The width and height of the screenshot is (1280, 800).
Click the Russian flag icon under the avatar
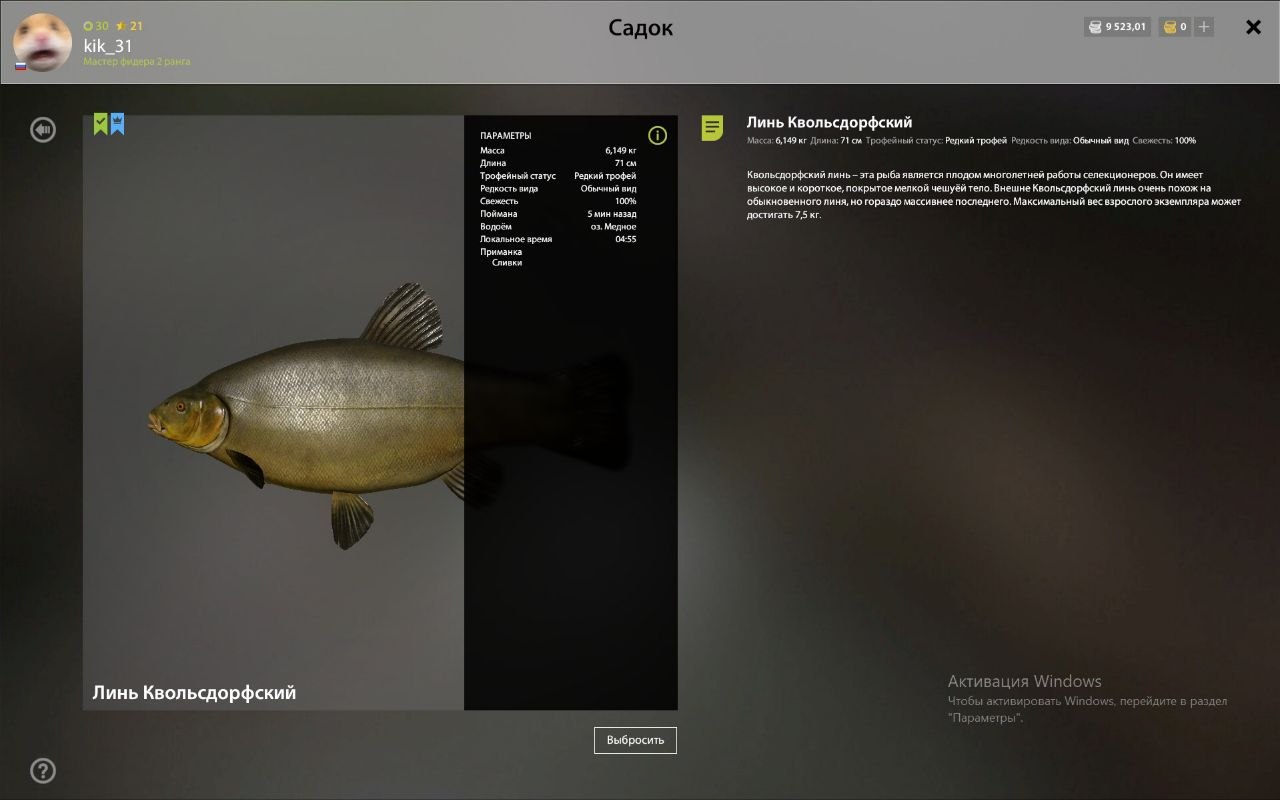(20, 66)
